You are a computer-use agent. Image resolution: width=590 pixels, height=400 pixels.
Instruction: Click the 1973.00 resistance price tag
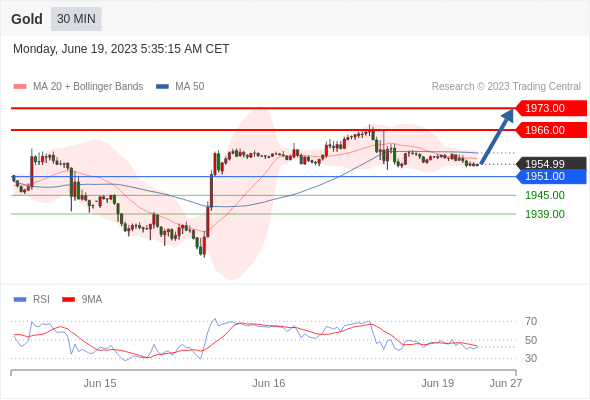coord(551,108)
